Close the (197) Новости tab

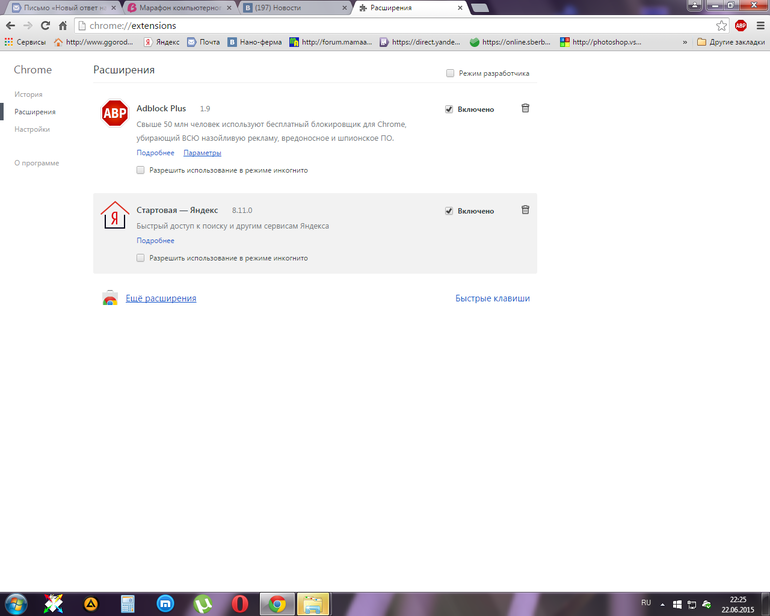(344, 8)
